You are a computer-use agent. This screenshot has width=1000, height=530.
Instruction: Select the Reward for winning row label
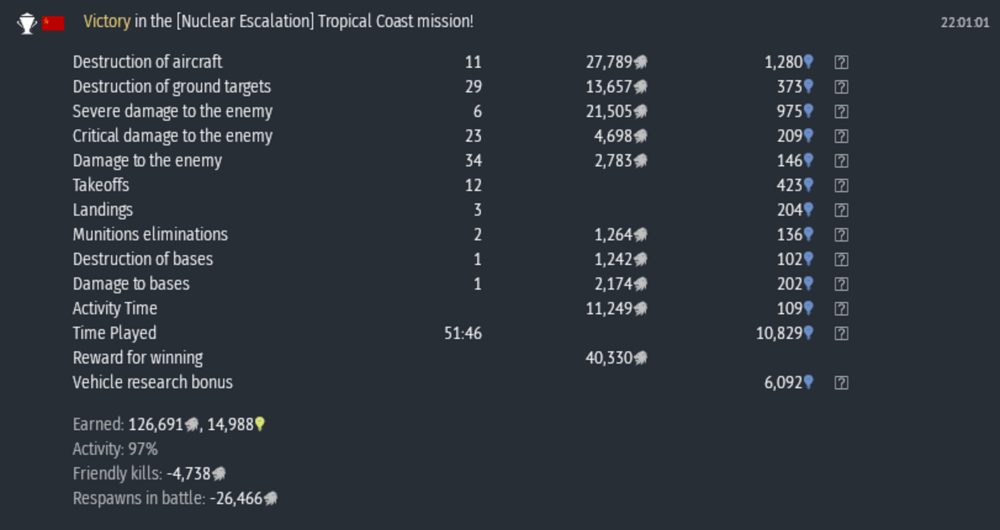point(138,358)
